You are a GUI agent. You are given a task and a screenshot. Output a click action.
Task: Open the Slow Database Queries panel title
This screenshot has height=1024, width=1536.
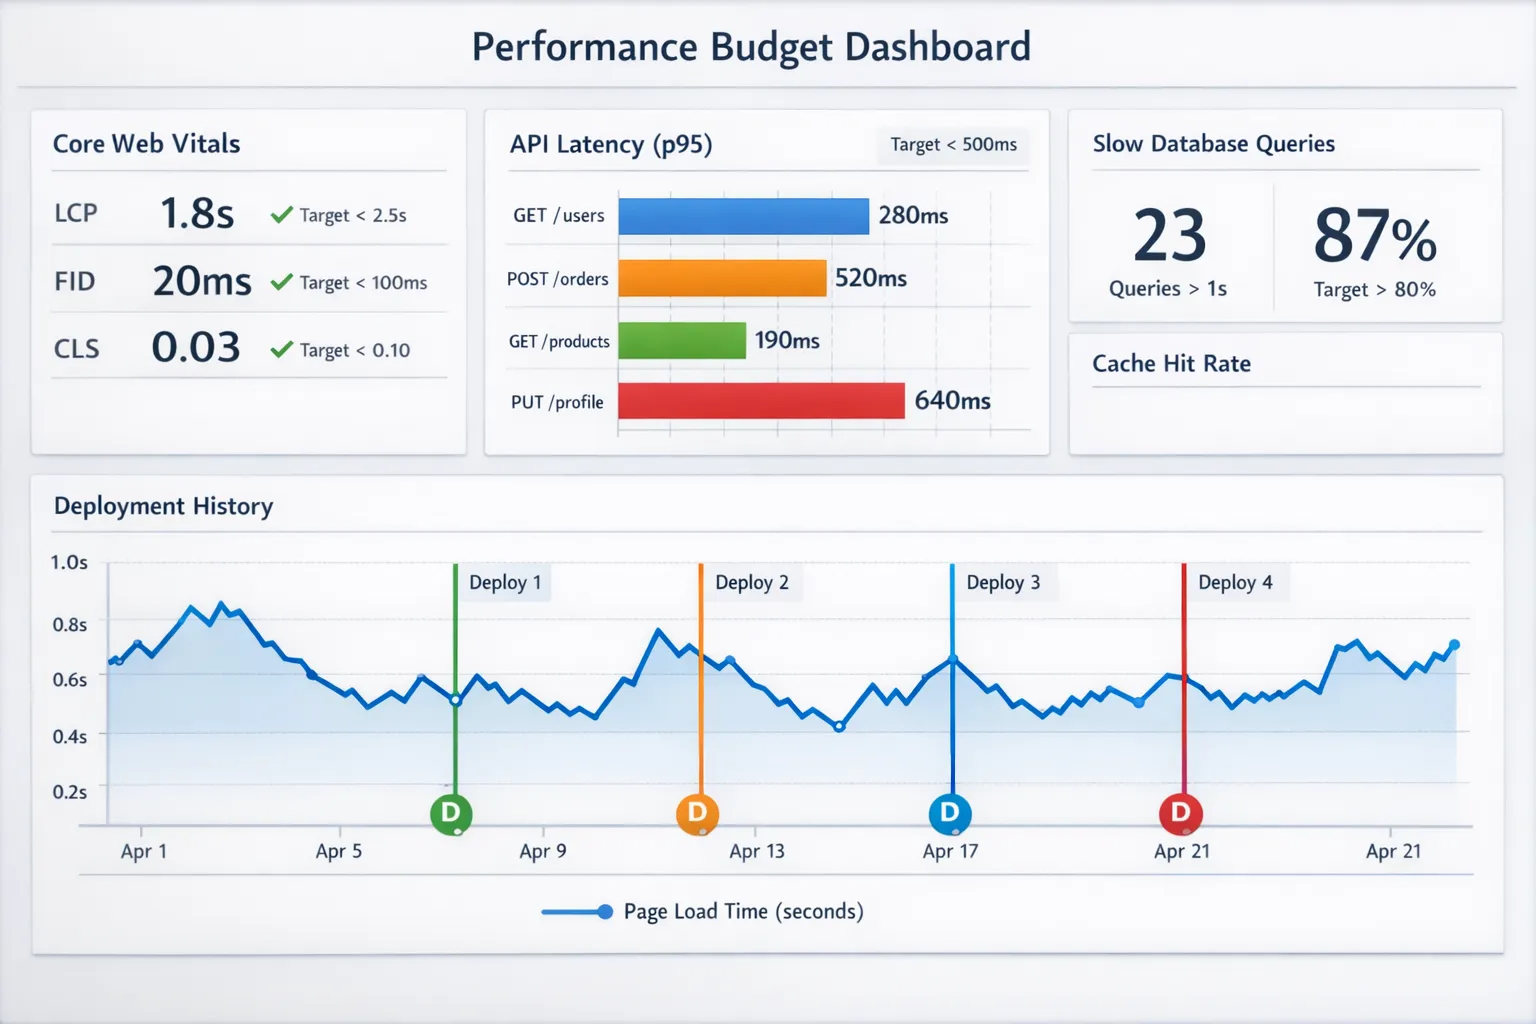click(1213, 144)
